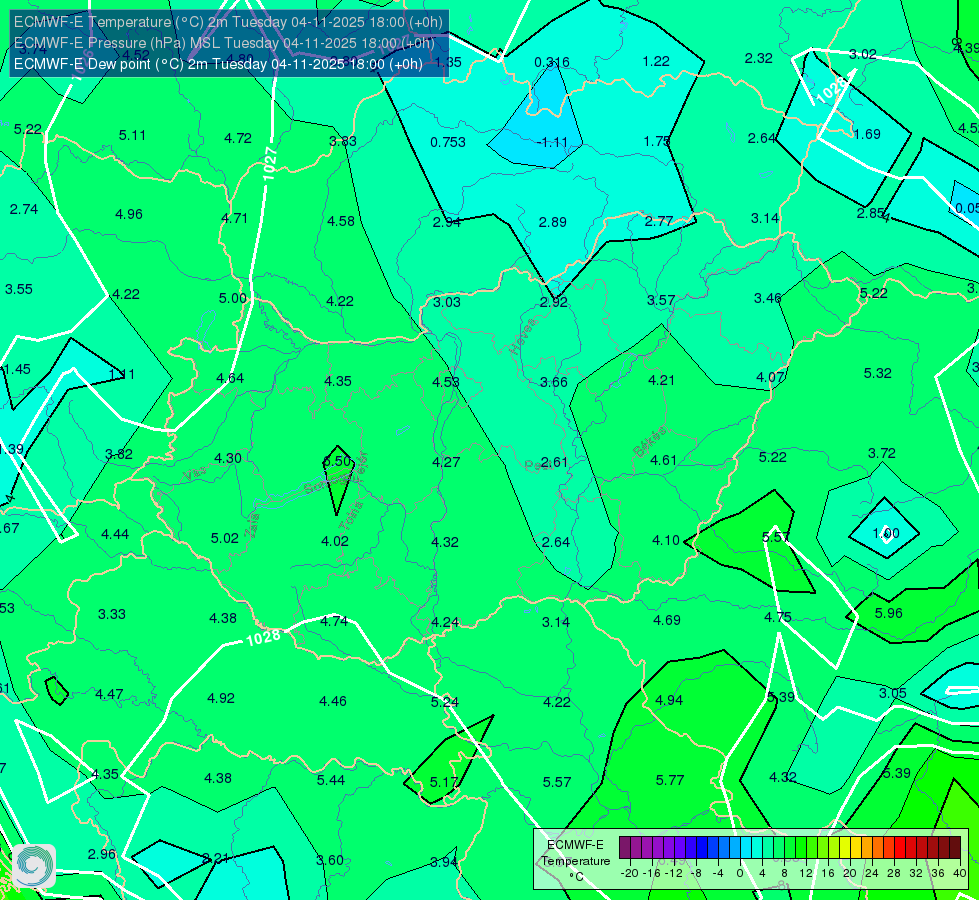Click the 4.94 temperature value
This screenshot has width=979, height=900.
[669, 700]
